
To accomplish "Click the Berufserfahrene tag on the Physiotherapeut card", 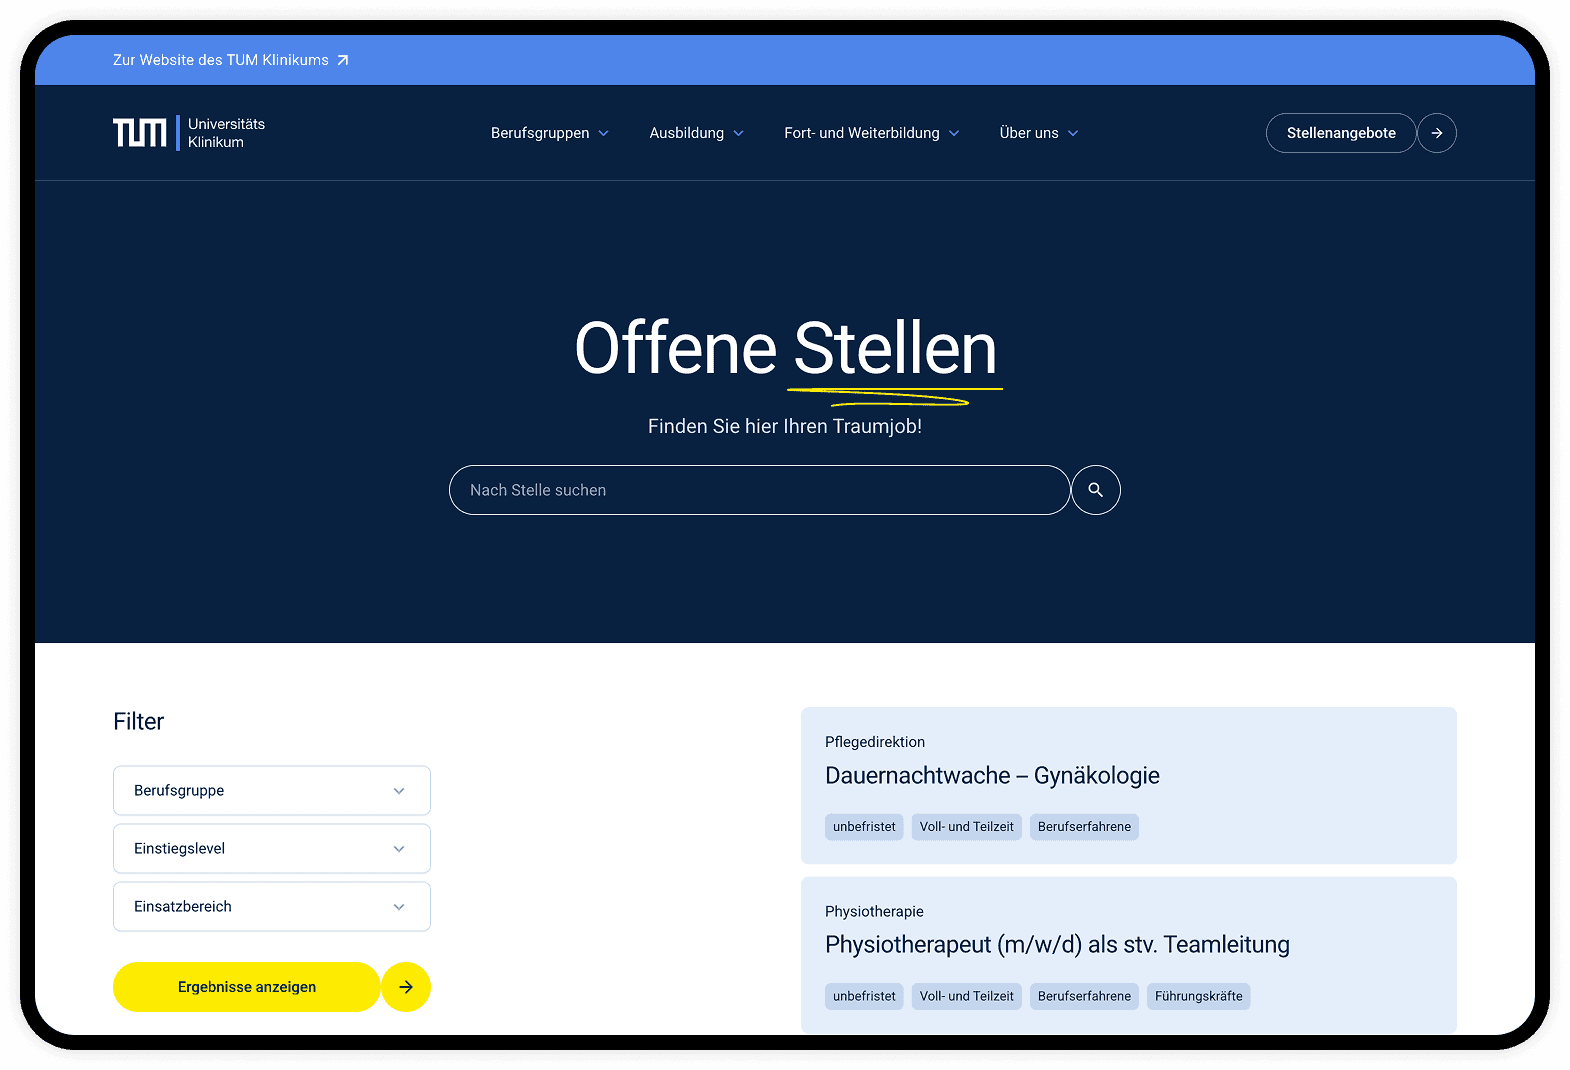I will pyautogui.click(x=1084, y=997).
